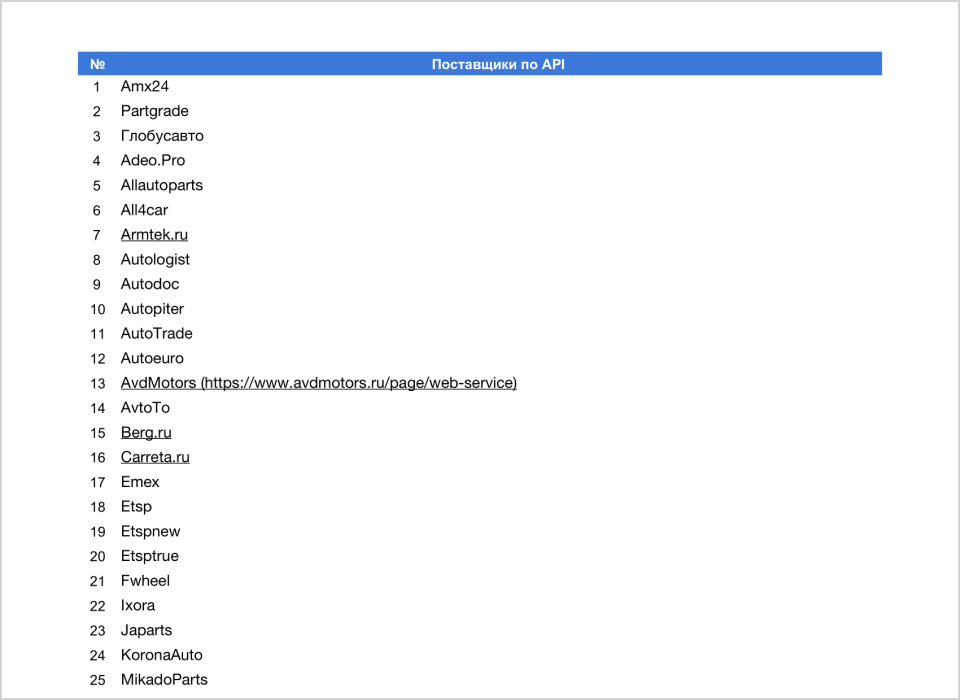Select the Autodoc entry

[x=149, y=284]
